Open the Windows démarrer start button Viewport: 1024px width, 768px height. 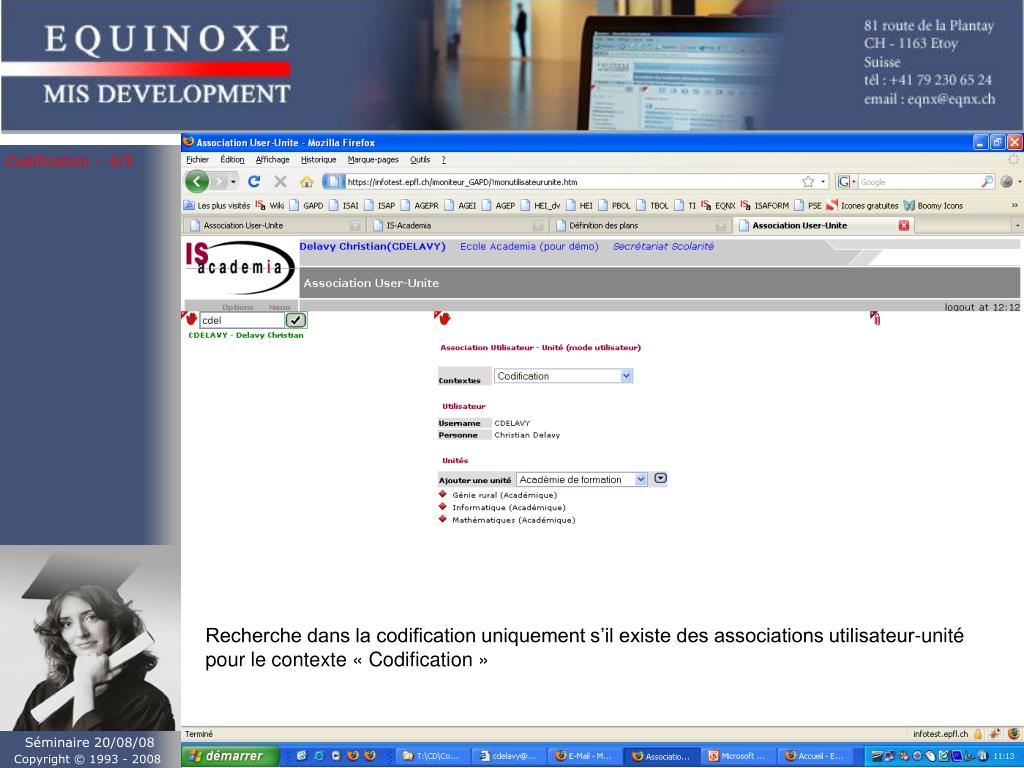(x=227, y=756)
